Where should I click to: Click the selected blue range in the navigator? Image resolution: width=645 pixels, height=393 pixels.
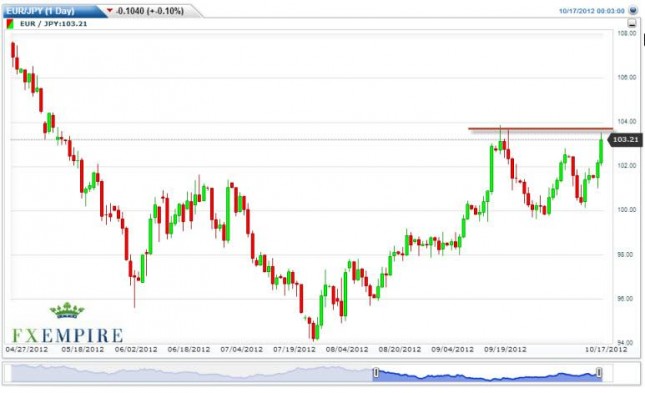click(487, 375)
